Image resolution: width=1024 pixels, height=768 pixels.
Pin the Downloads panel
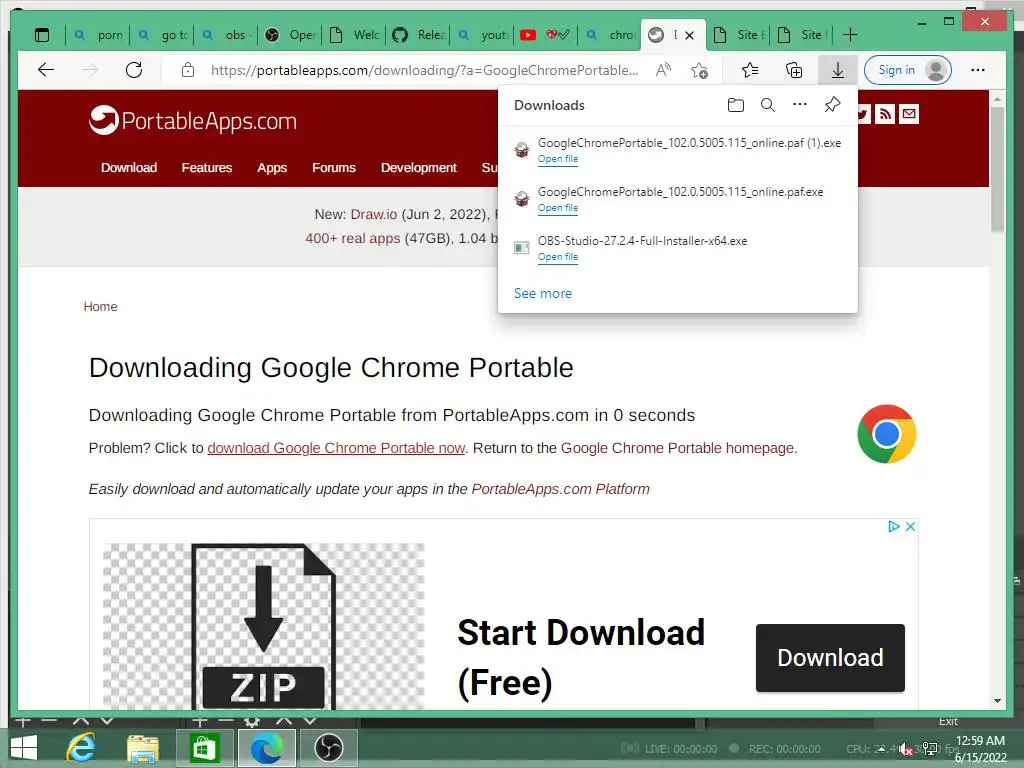pyautogui.click(x=832, y=104)
